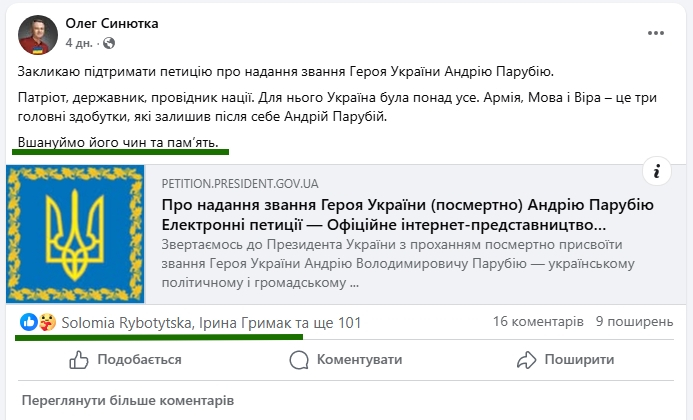The image size is (693, 420).
Task: Open the three-dot post options menu
Action: pyautogui.click(x=656, y=32)
